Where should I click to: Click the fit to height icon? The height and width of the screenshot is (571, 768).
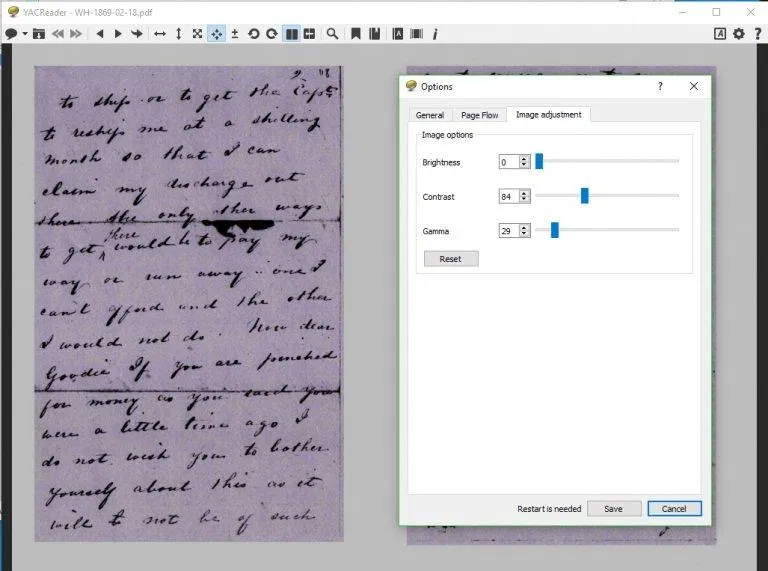click(x=178, y=33)
